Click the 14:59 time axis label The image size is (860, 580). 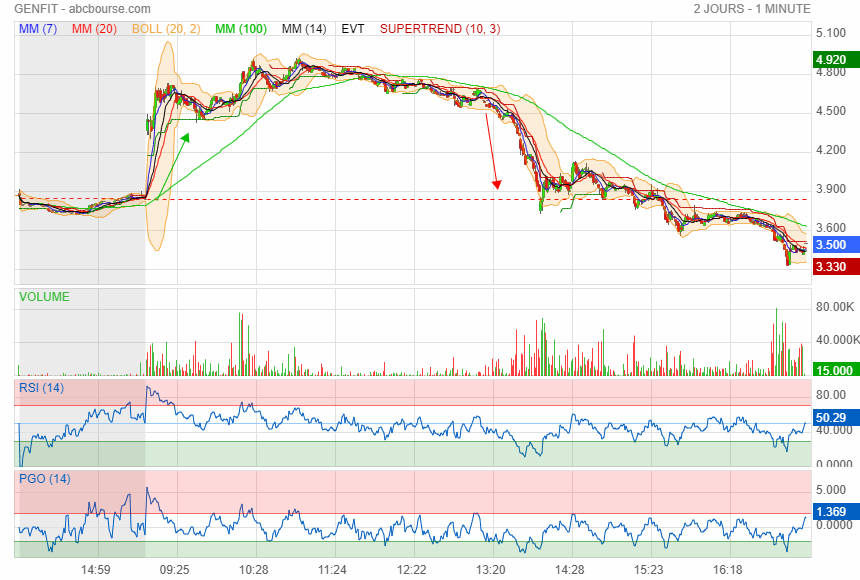tap(95, 570)
